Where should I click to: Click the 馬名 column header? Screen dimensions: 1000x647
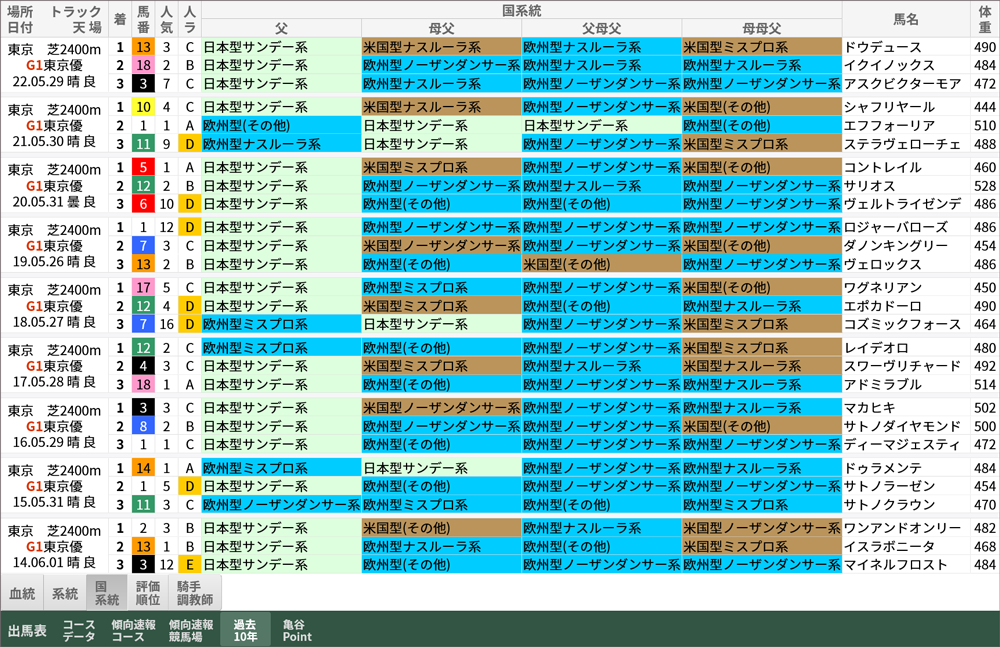click(905, 19)
